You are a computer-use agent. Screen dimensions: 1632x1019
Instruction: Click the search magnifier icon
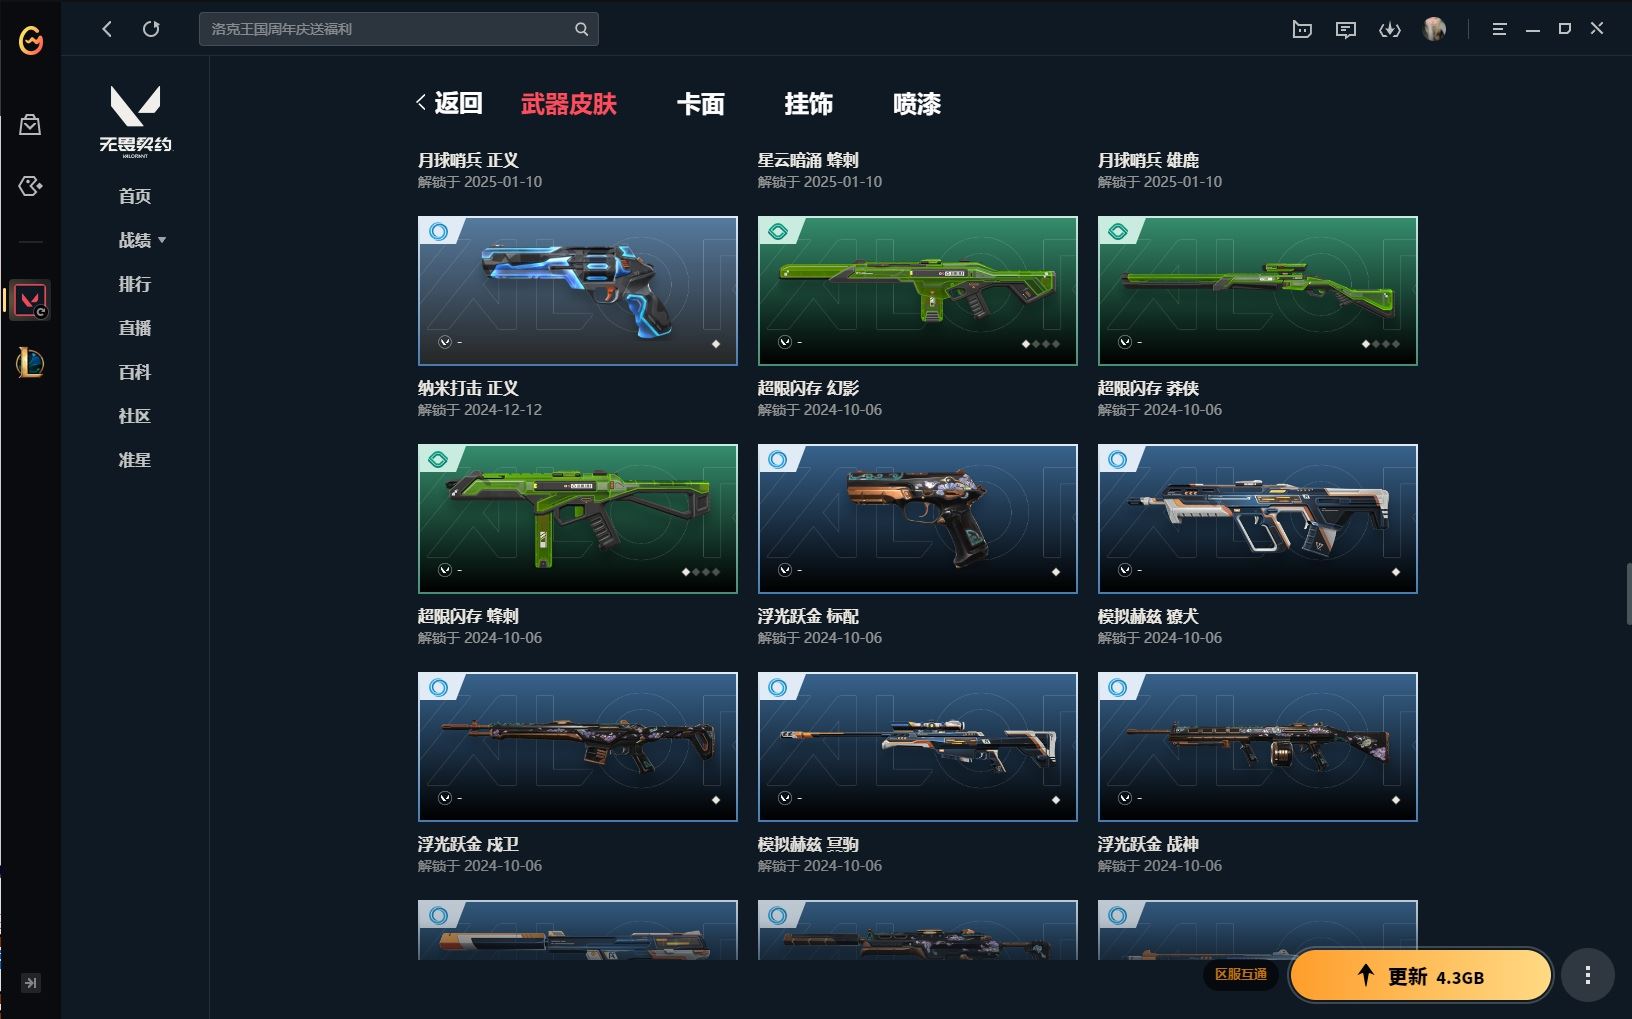[x=581, y=29]
